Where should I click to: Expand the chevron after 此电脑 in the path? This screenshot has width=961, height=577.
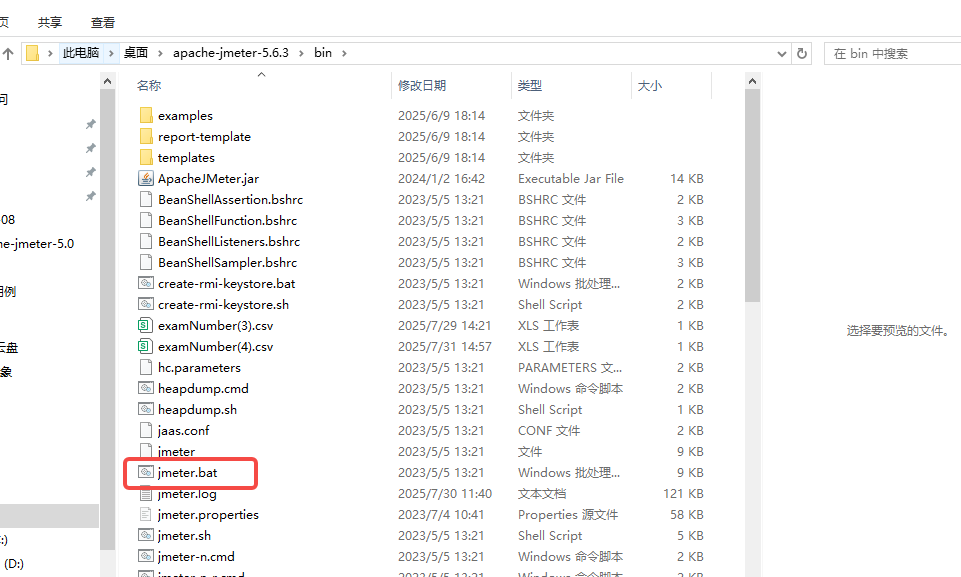pyautogui.click(x=111, y=53)
